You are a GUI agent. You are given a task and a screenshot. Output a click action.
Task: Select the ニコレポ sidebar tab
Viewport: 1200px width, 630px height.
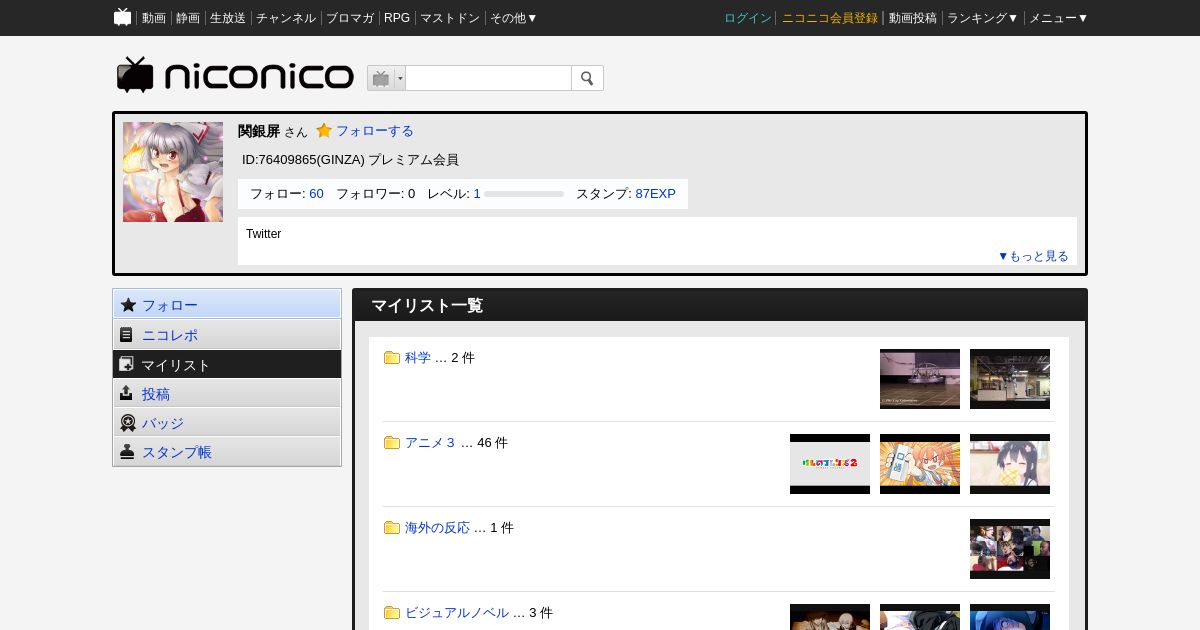tap(227, 335)
